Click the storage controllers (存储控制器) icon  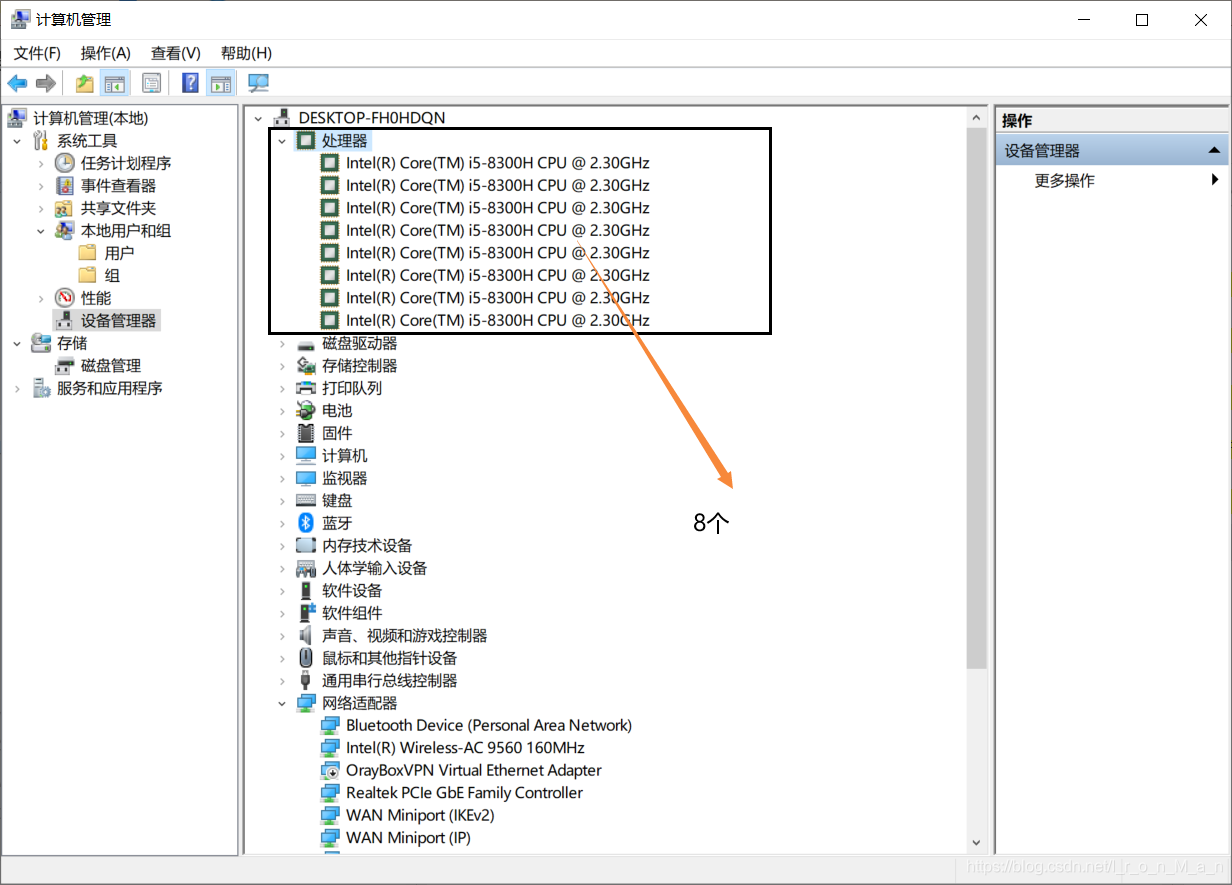[306, 366]
